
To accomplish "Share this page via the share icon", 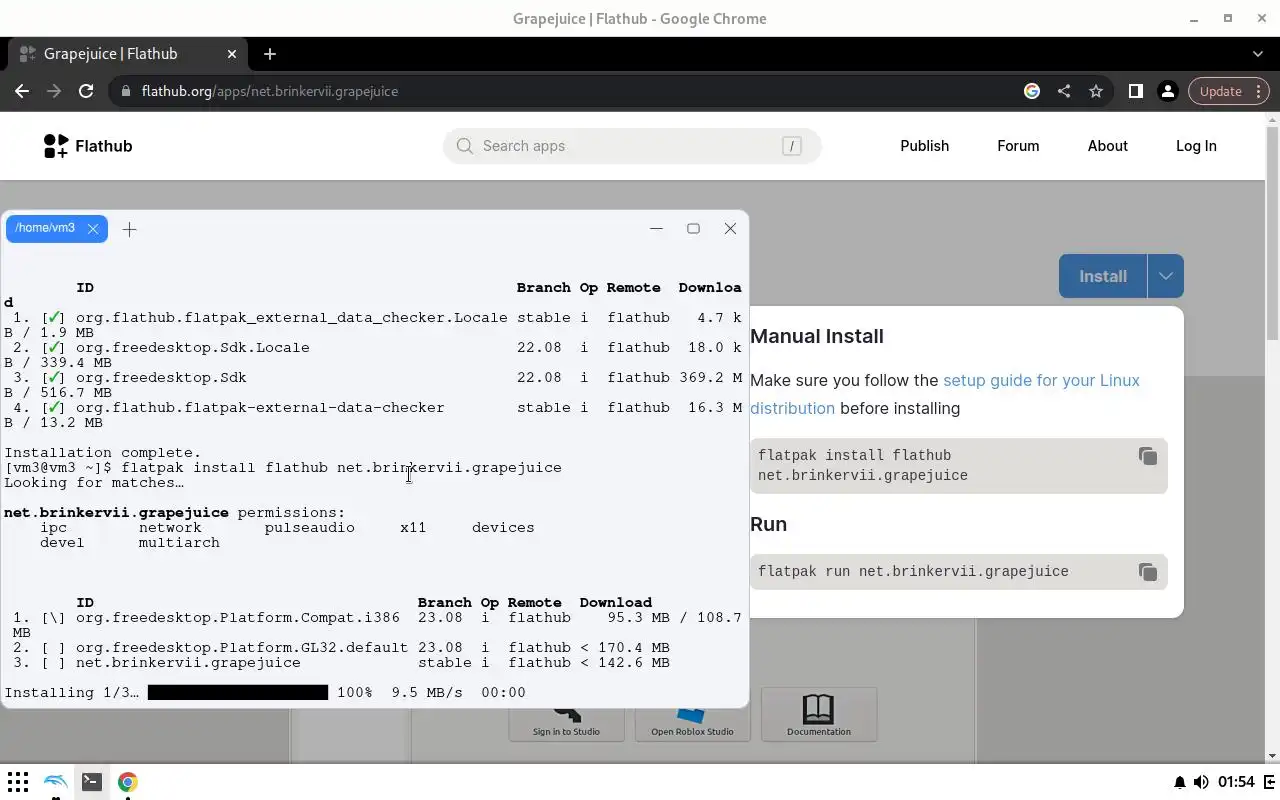I will point(1064,91).
